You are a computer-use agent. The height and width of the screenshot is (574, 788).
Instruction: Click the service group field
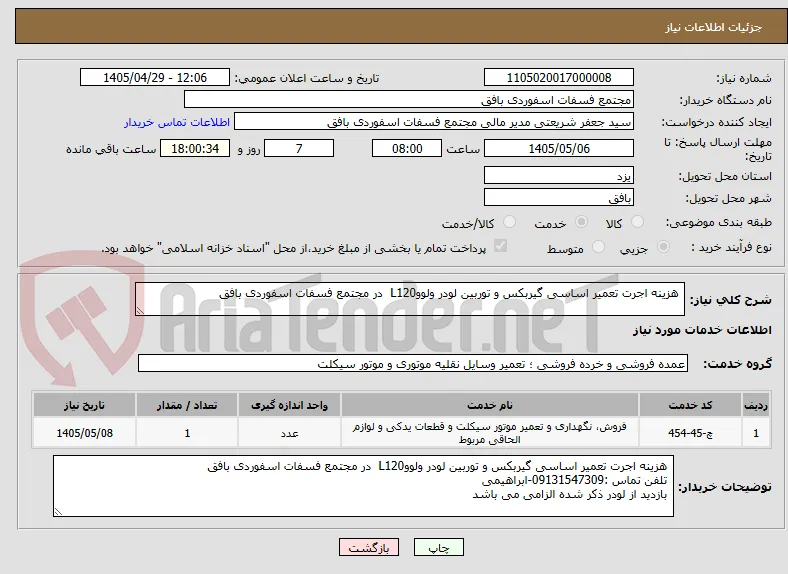413,363
